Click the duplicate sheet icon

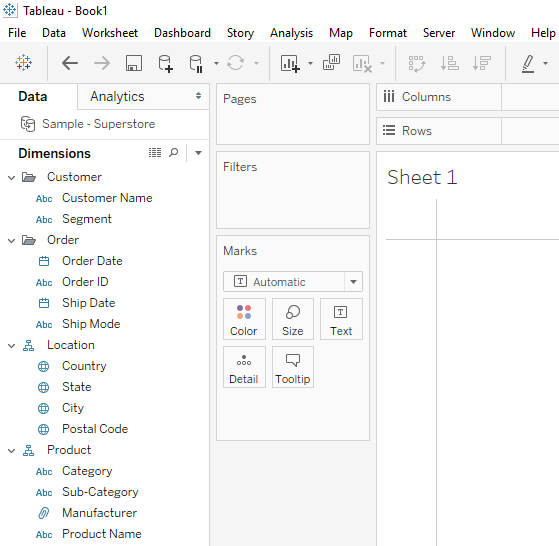[331, 62]
